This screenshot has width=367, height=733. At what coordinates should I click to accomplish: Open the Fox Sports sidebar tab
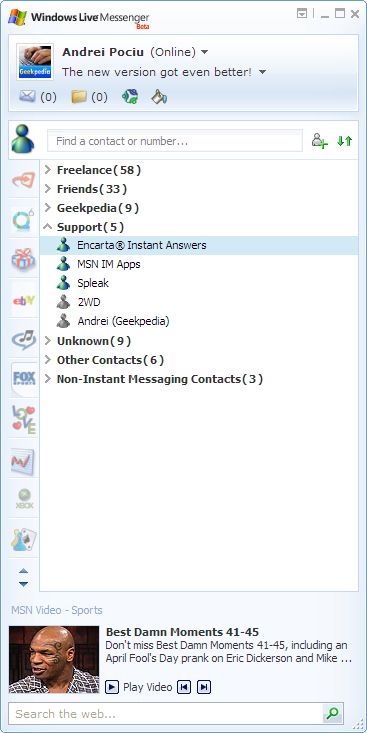point(23,378)
